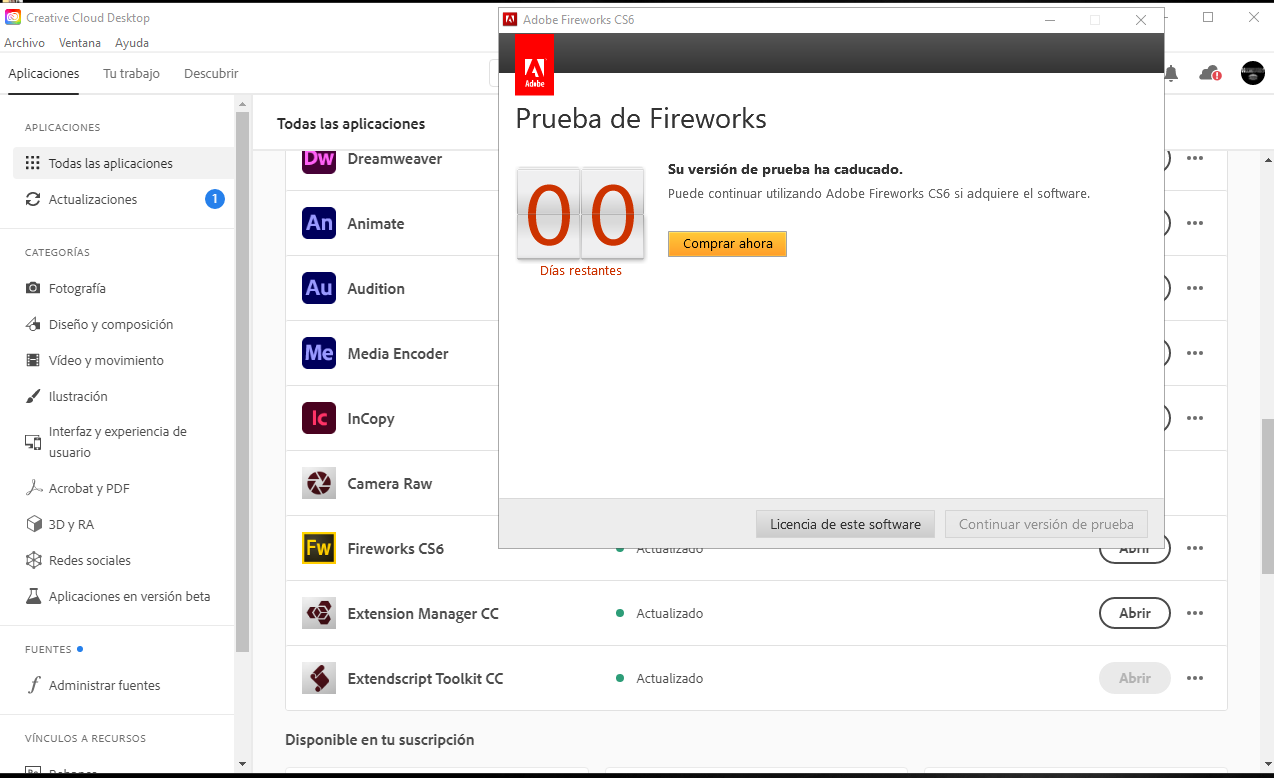Click Abrir for Fireworks CS6
This screenshot has width=1274, height=778.
point(1134,555)
